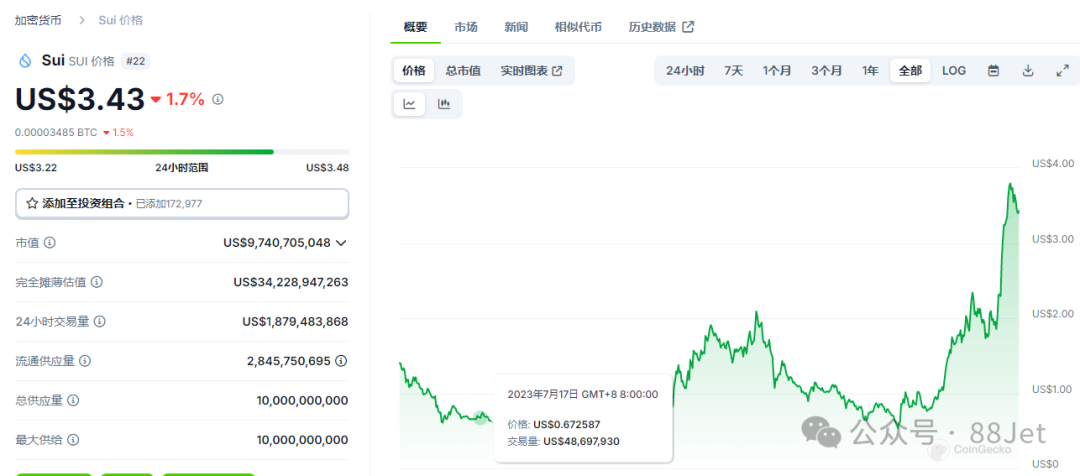Click the Sui 价格 breadcrumb text
This screenshot has width=1080, height=476.
(x=121, y=20)
